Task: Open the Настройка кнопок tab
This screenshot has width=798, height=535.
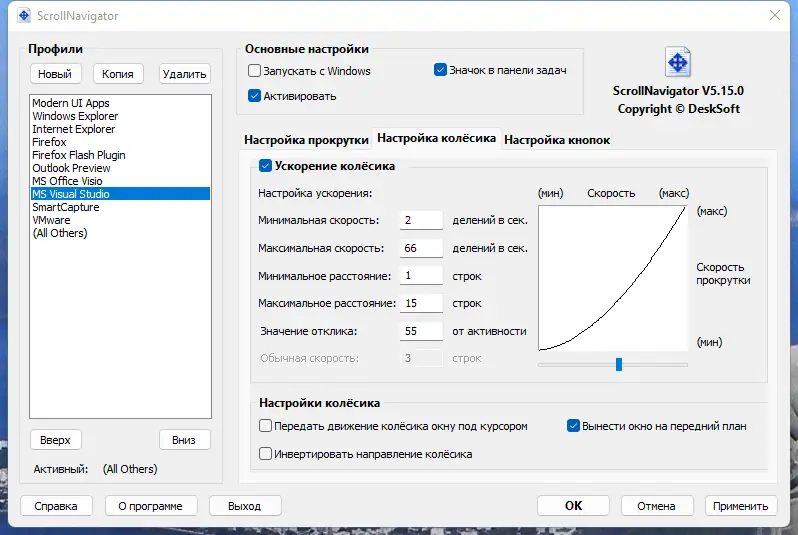Action: (x=557, y=140)
